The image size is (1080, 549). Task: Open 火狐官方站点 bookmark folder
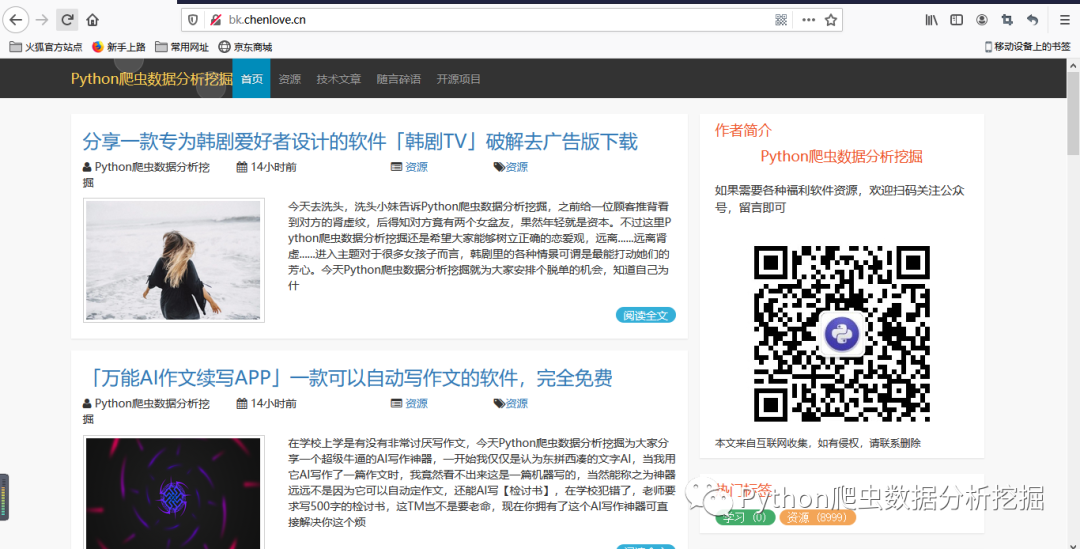point(45,47)
